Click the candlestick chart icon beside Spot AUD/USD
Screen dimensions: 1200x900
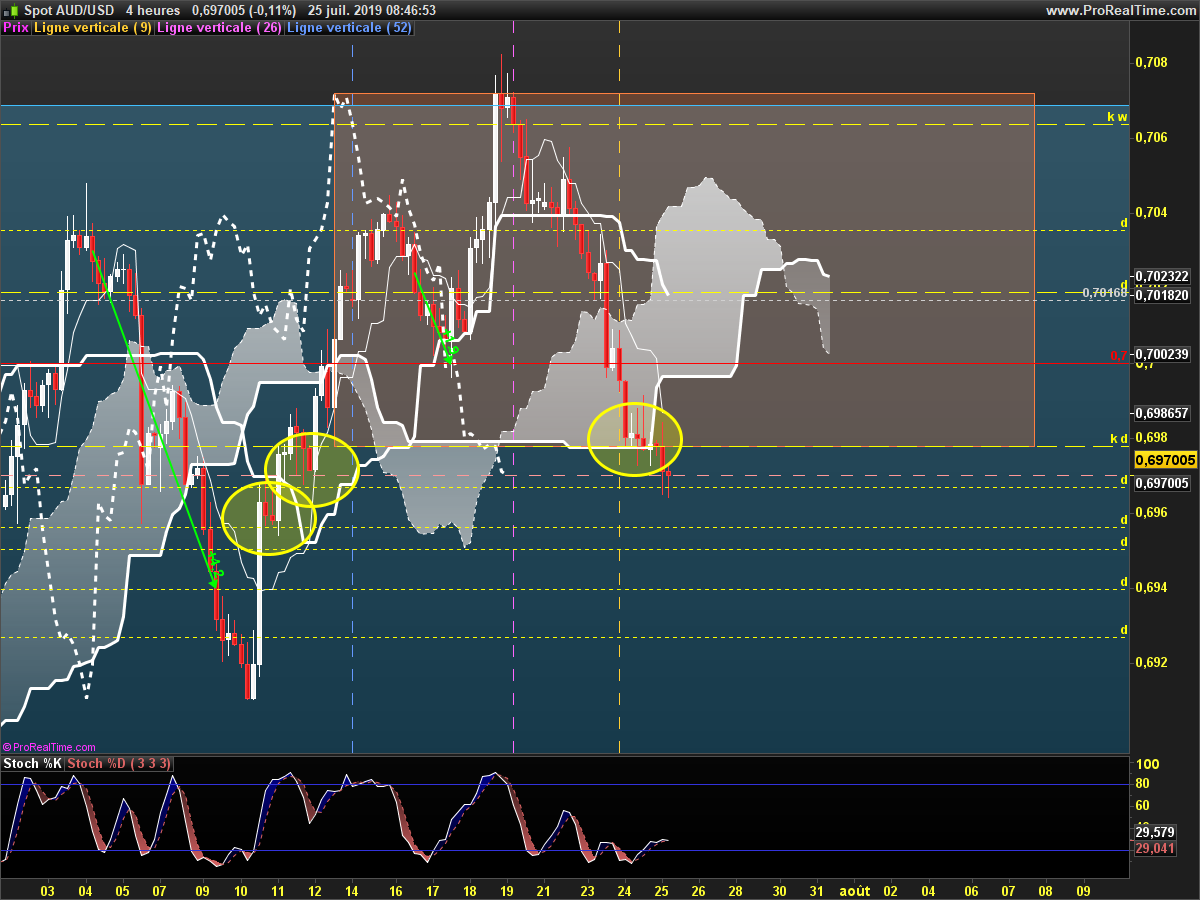click(x=10, y=10)
